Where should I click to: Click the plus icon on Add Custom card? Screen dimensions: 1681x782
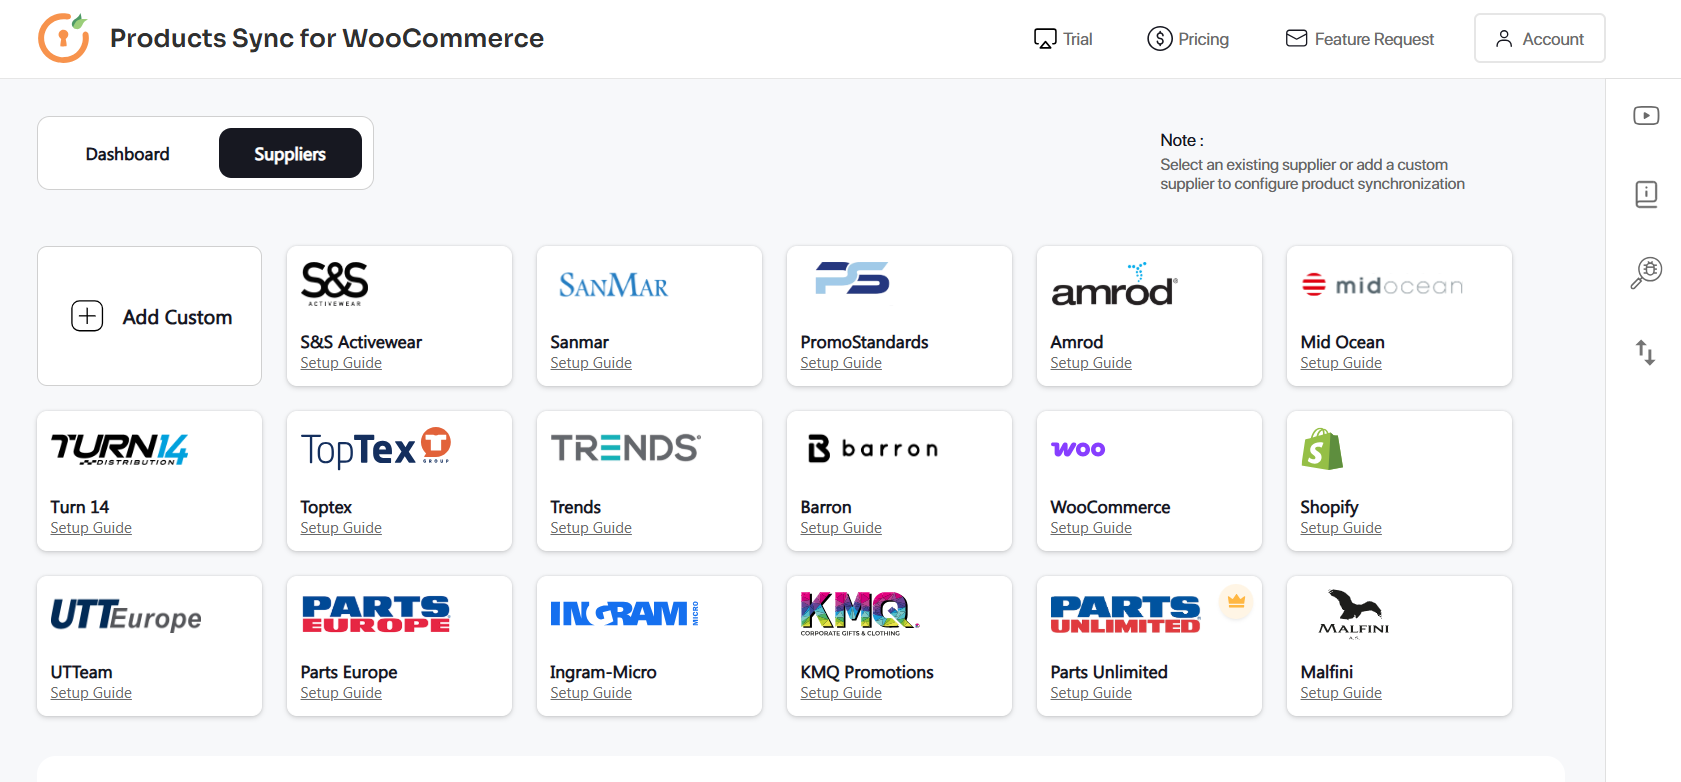coord(87,316)
